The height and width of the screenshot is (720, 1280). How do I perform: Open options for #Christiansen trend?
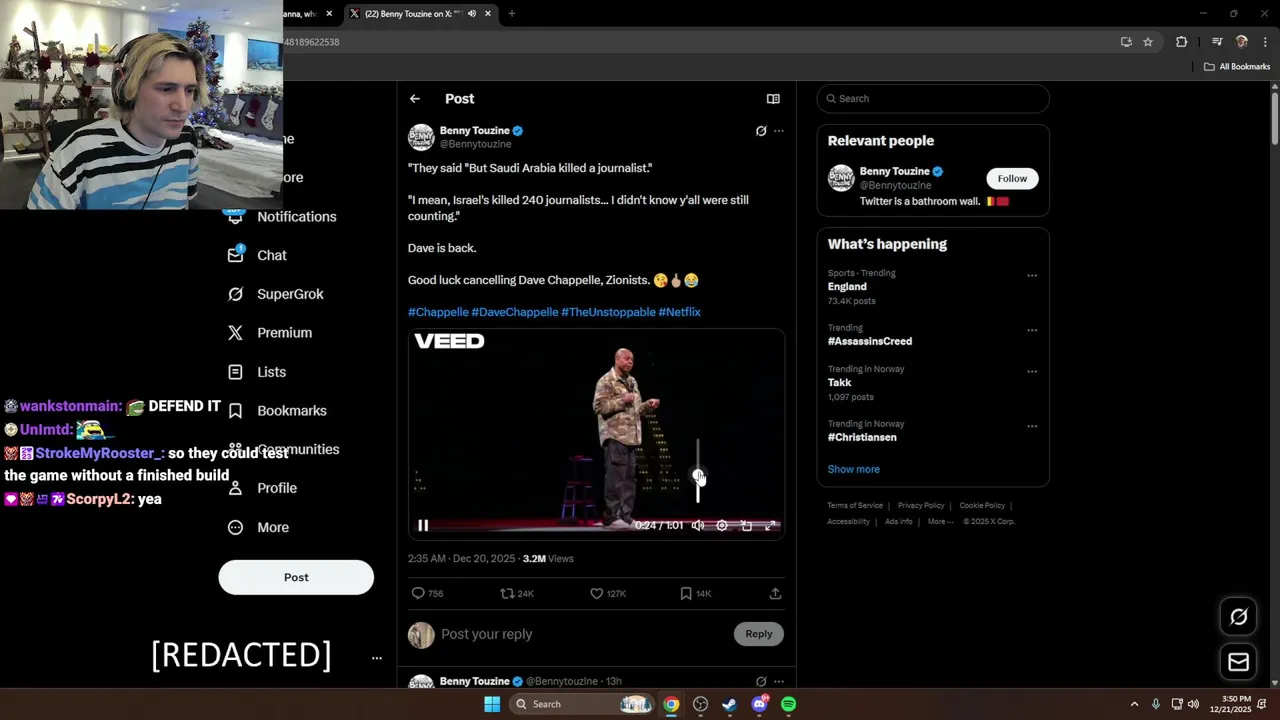1032,426
